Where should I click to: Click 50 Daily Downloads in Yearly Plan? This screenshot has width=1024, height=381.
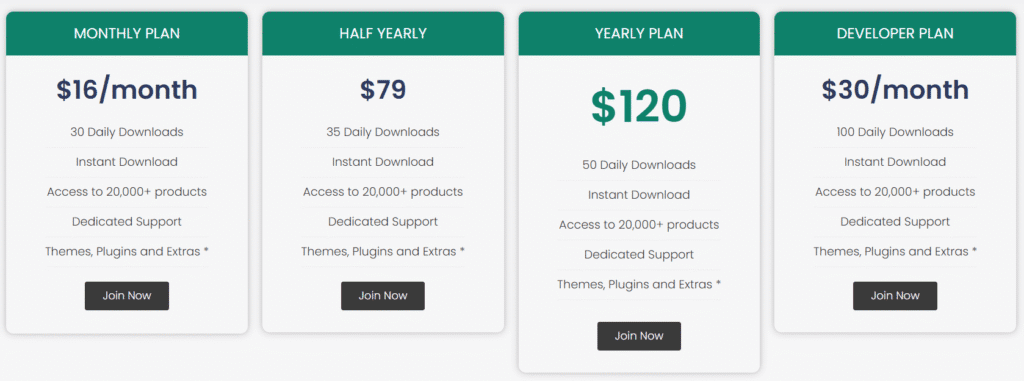[639, 165]
